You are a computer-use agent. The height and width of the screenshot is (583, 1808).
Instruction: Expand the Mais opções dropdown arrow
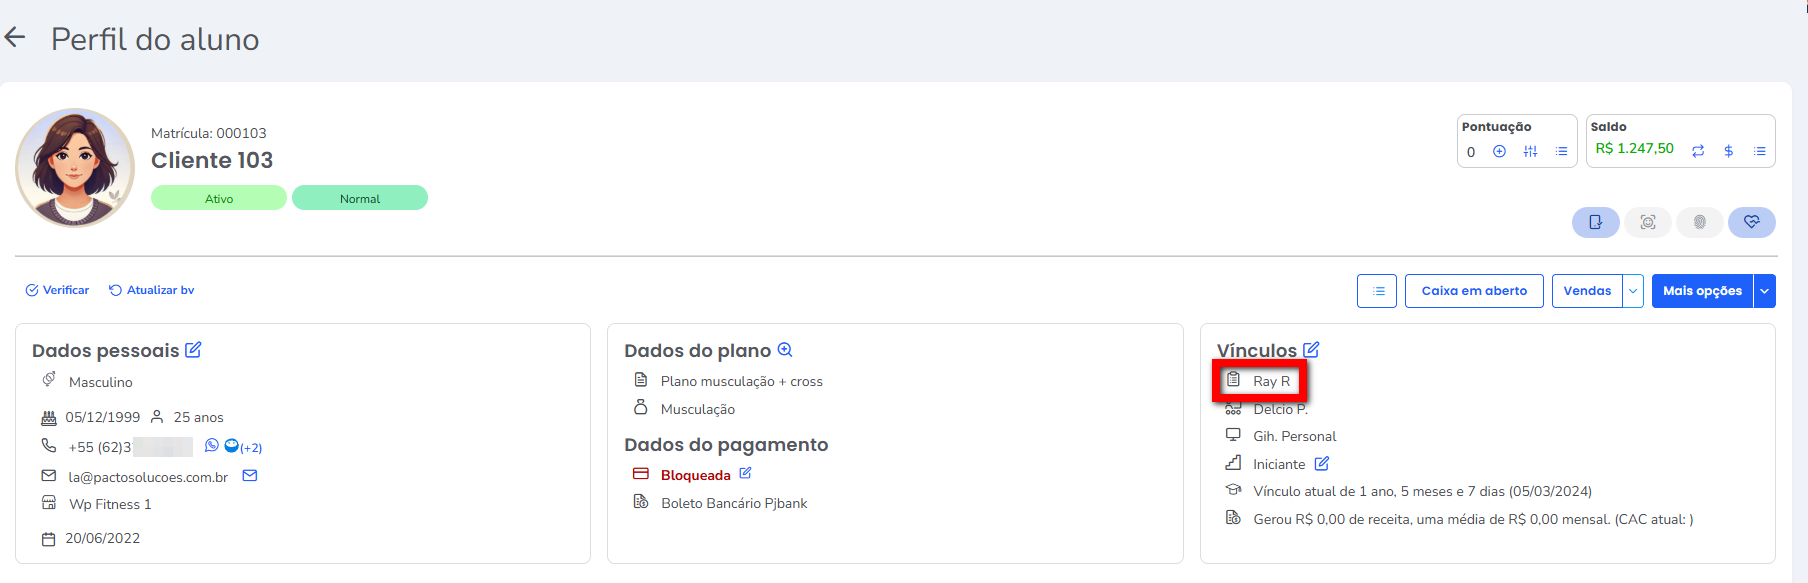[1765, 291]
